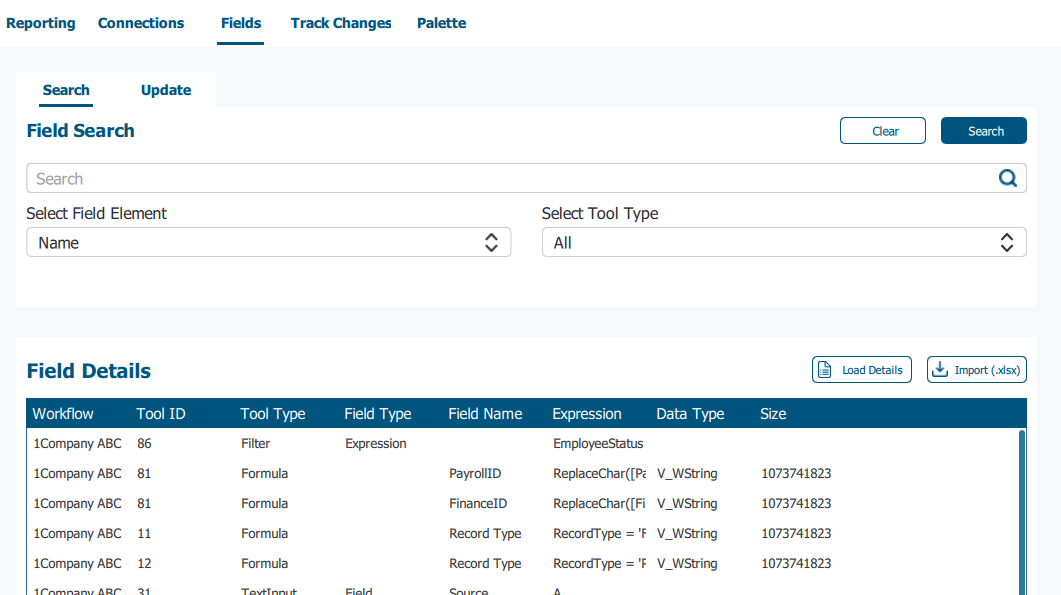Click the Field Name column header
The height and width of the screenshot is (595, 1061).
pos(485,414)
